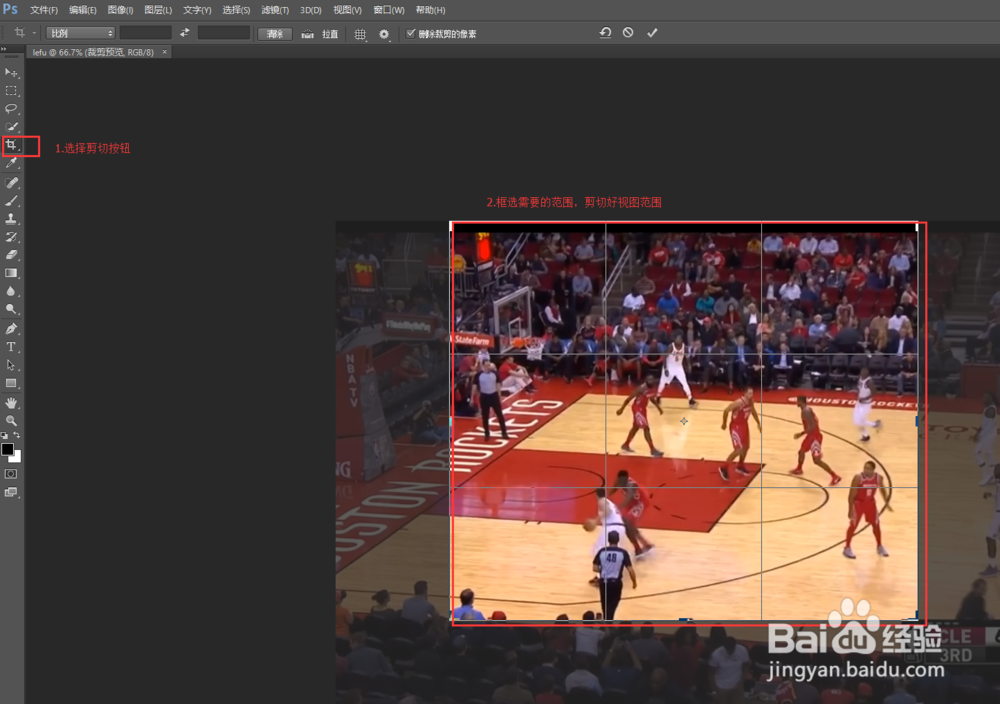Open the 选择(S) menu
The height and width of the screenshot is (704, 1000).
(236, 10)
